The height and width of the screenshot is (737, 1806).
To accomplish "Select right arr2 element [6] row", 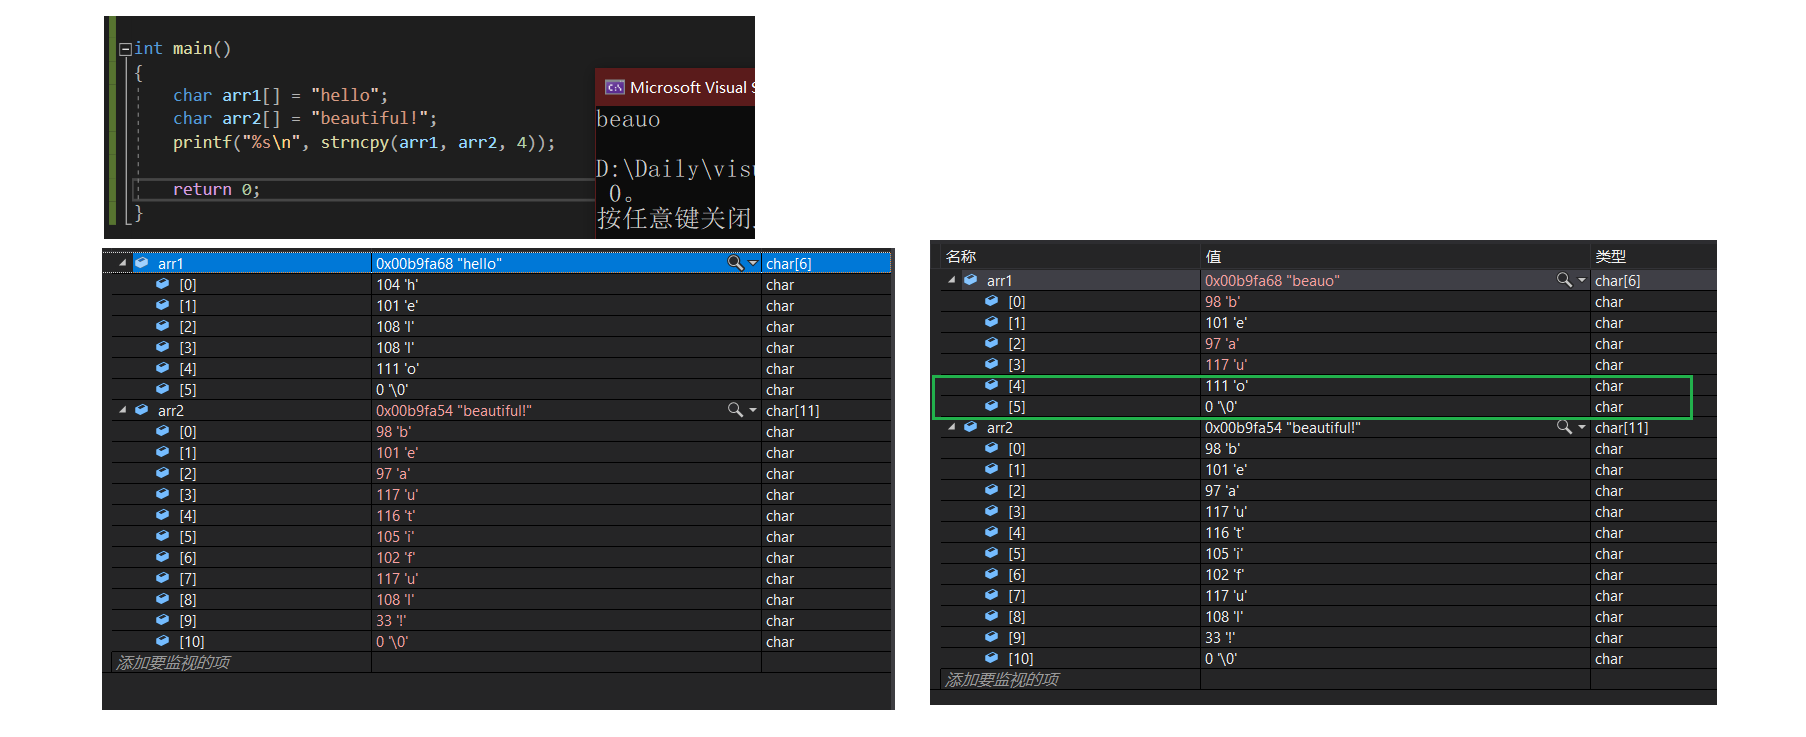I will pos(1328,575).
